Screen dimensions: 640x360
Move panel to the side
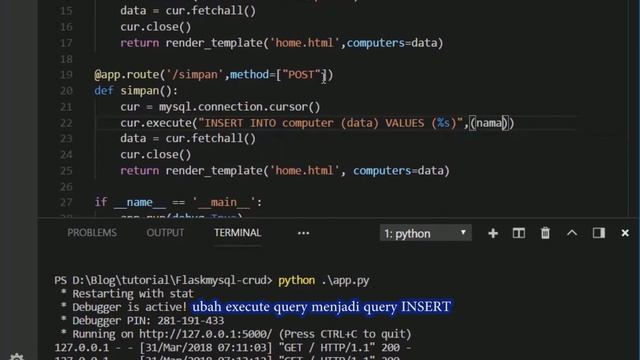[x=599, y=233]
